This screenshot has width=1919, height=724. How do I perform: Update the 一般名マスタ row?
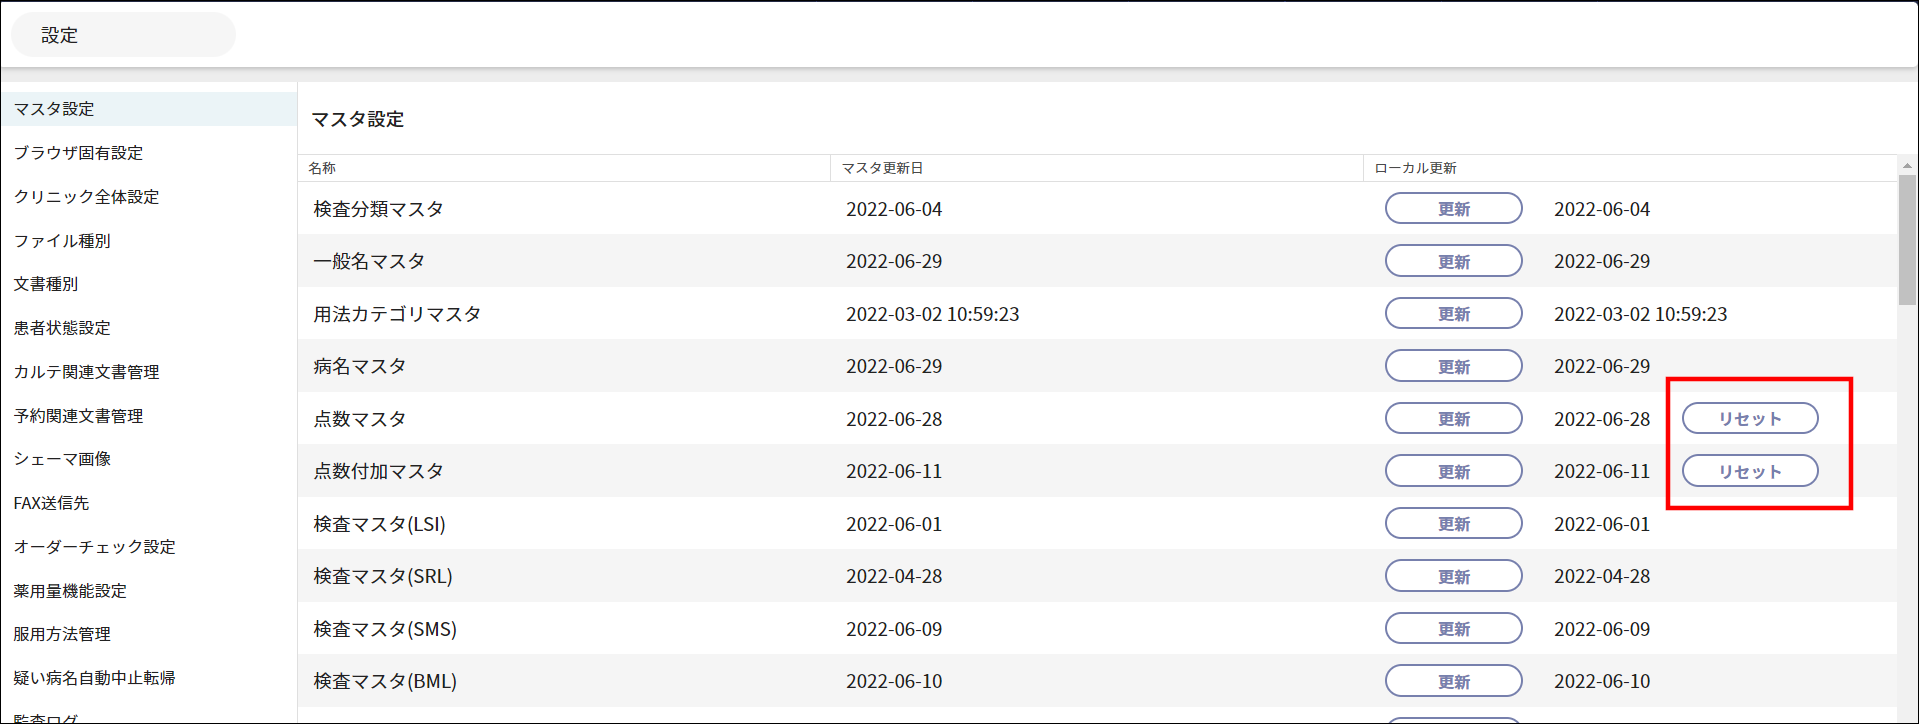(x=1453, y=261)
